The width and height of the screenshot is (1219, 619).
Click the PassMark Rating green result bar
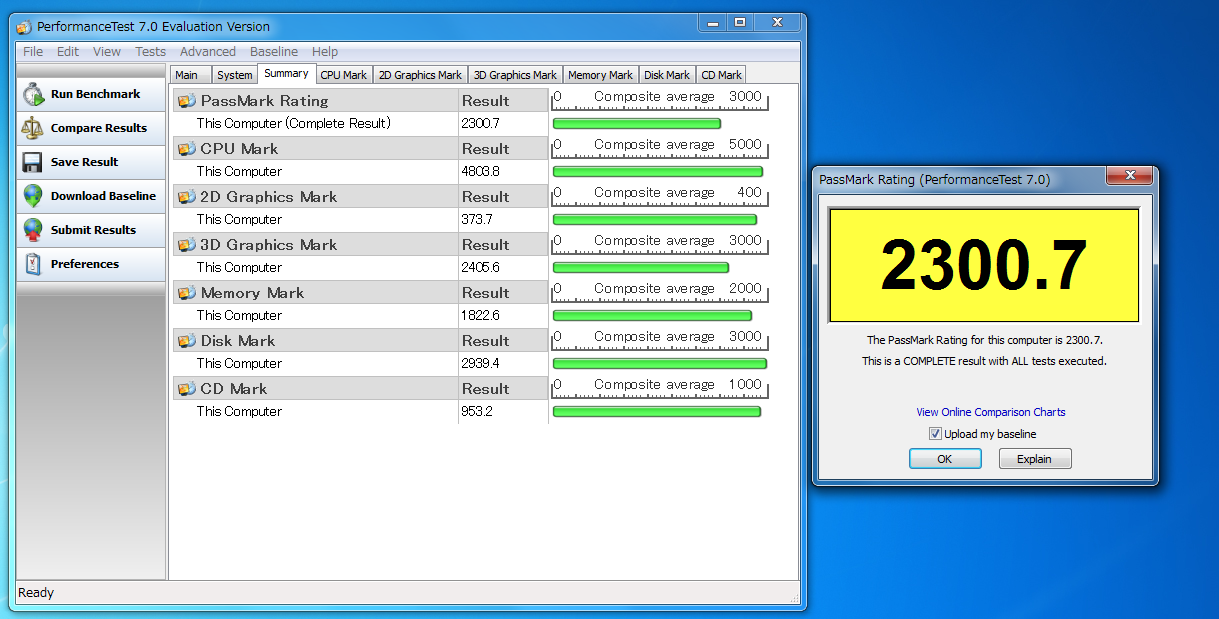click(x=637, y=124)
